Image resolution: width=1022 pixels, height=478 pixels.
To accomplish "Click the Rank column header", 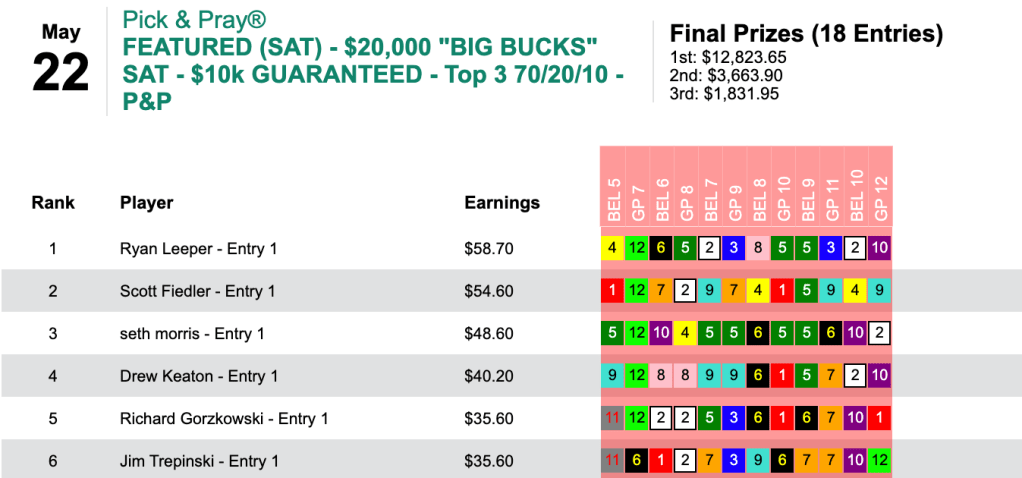I will (53, 203).
